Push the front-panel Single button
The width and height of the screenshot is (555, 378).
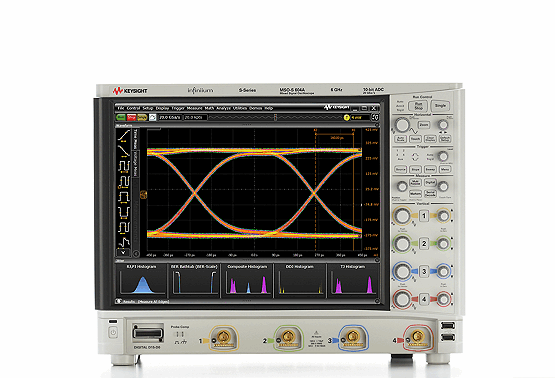[x=440, y=105]
